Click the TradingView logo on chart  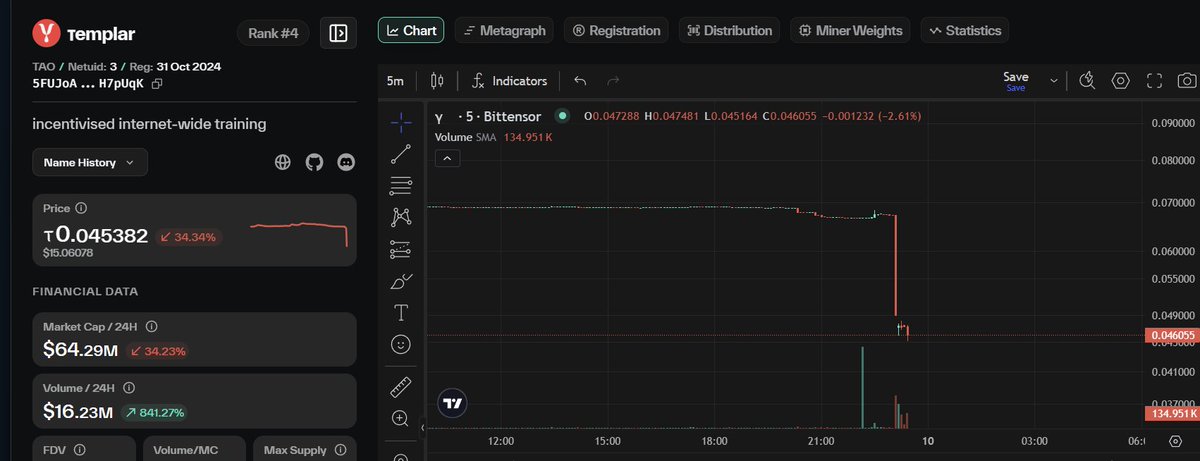[x=453, y=404]
